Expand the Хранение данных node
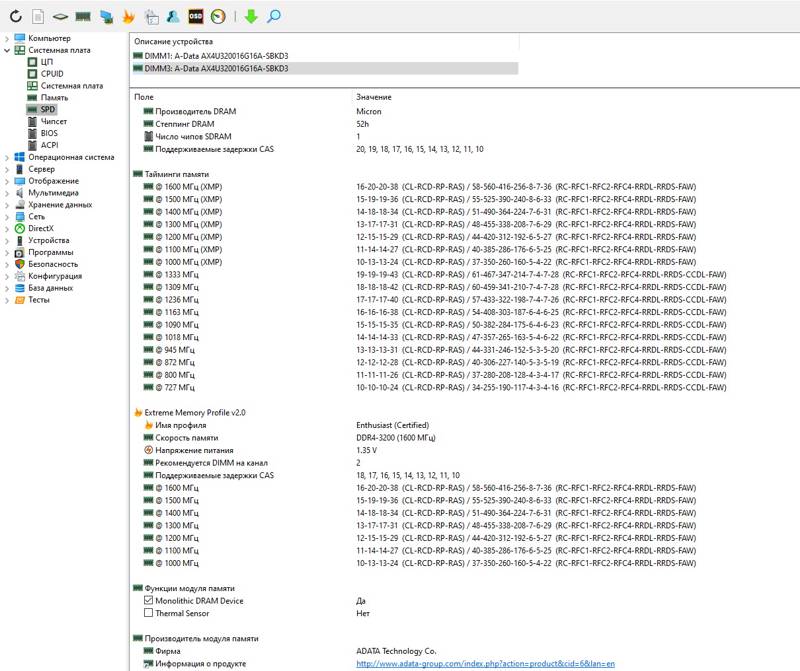The width and height of the screenshot is (800, 671). [x=7, y=205]
